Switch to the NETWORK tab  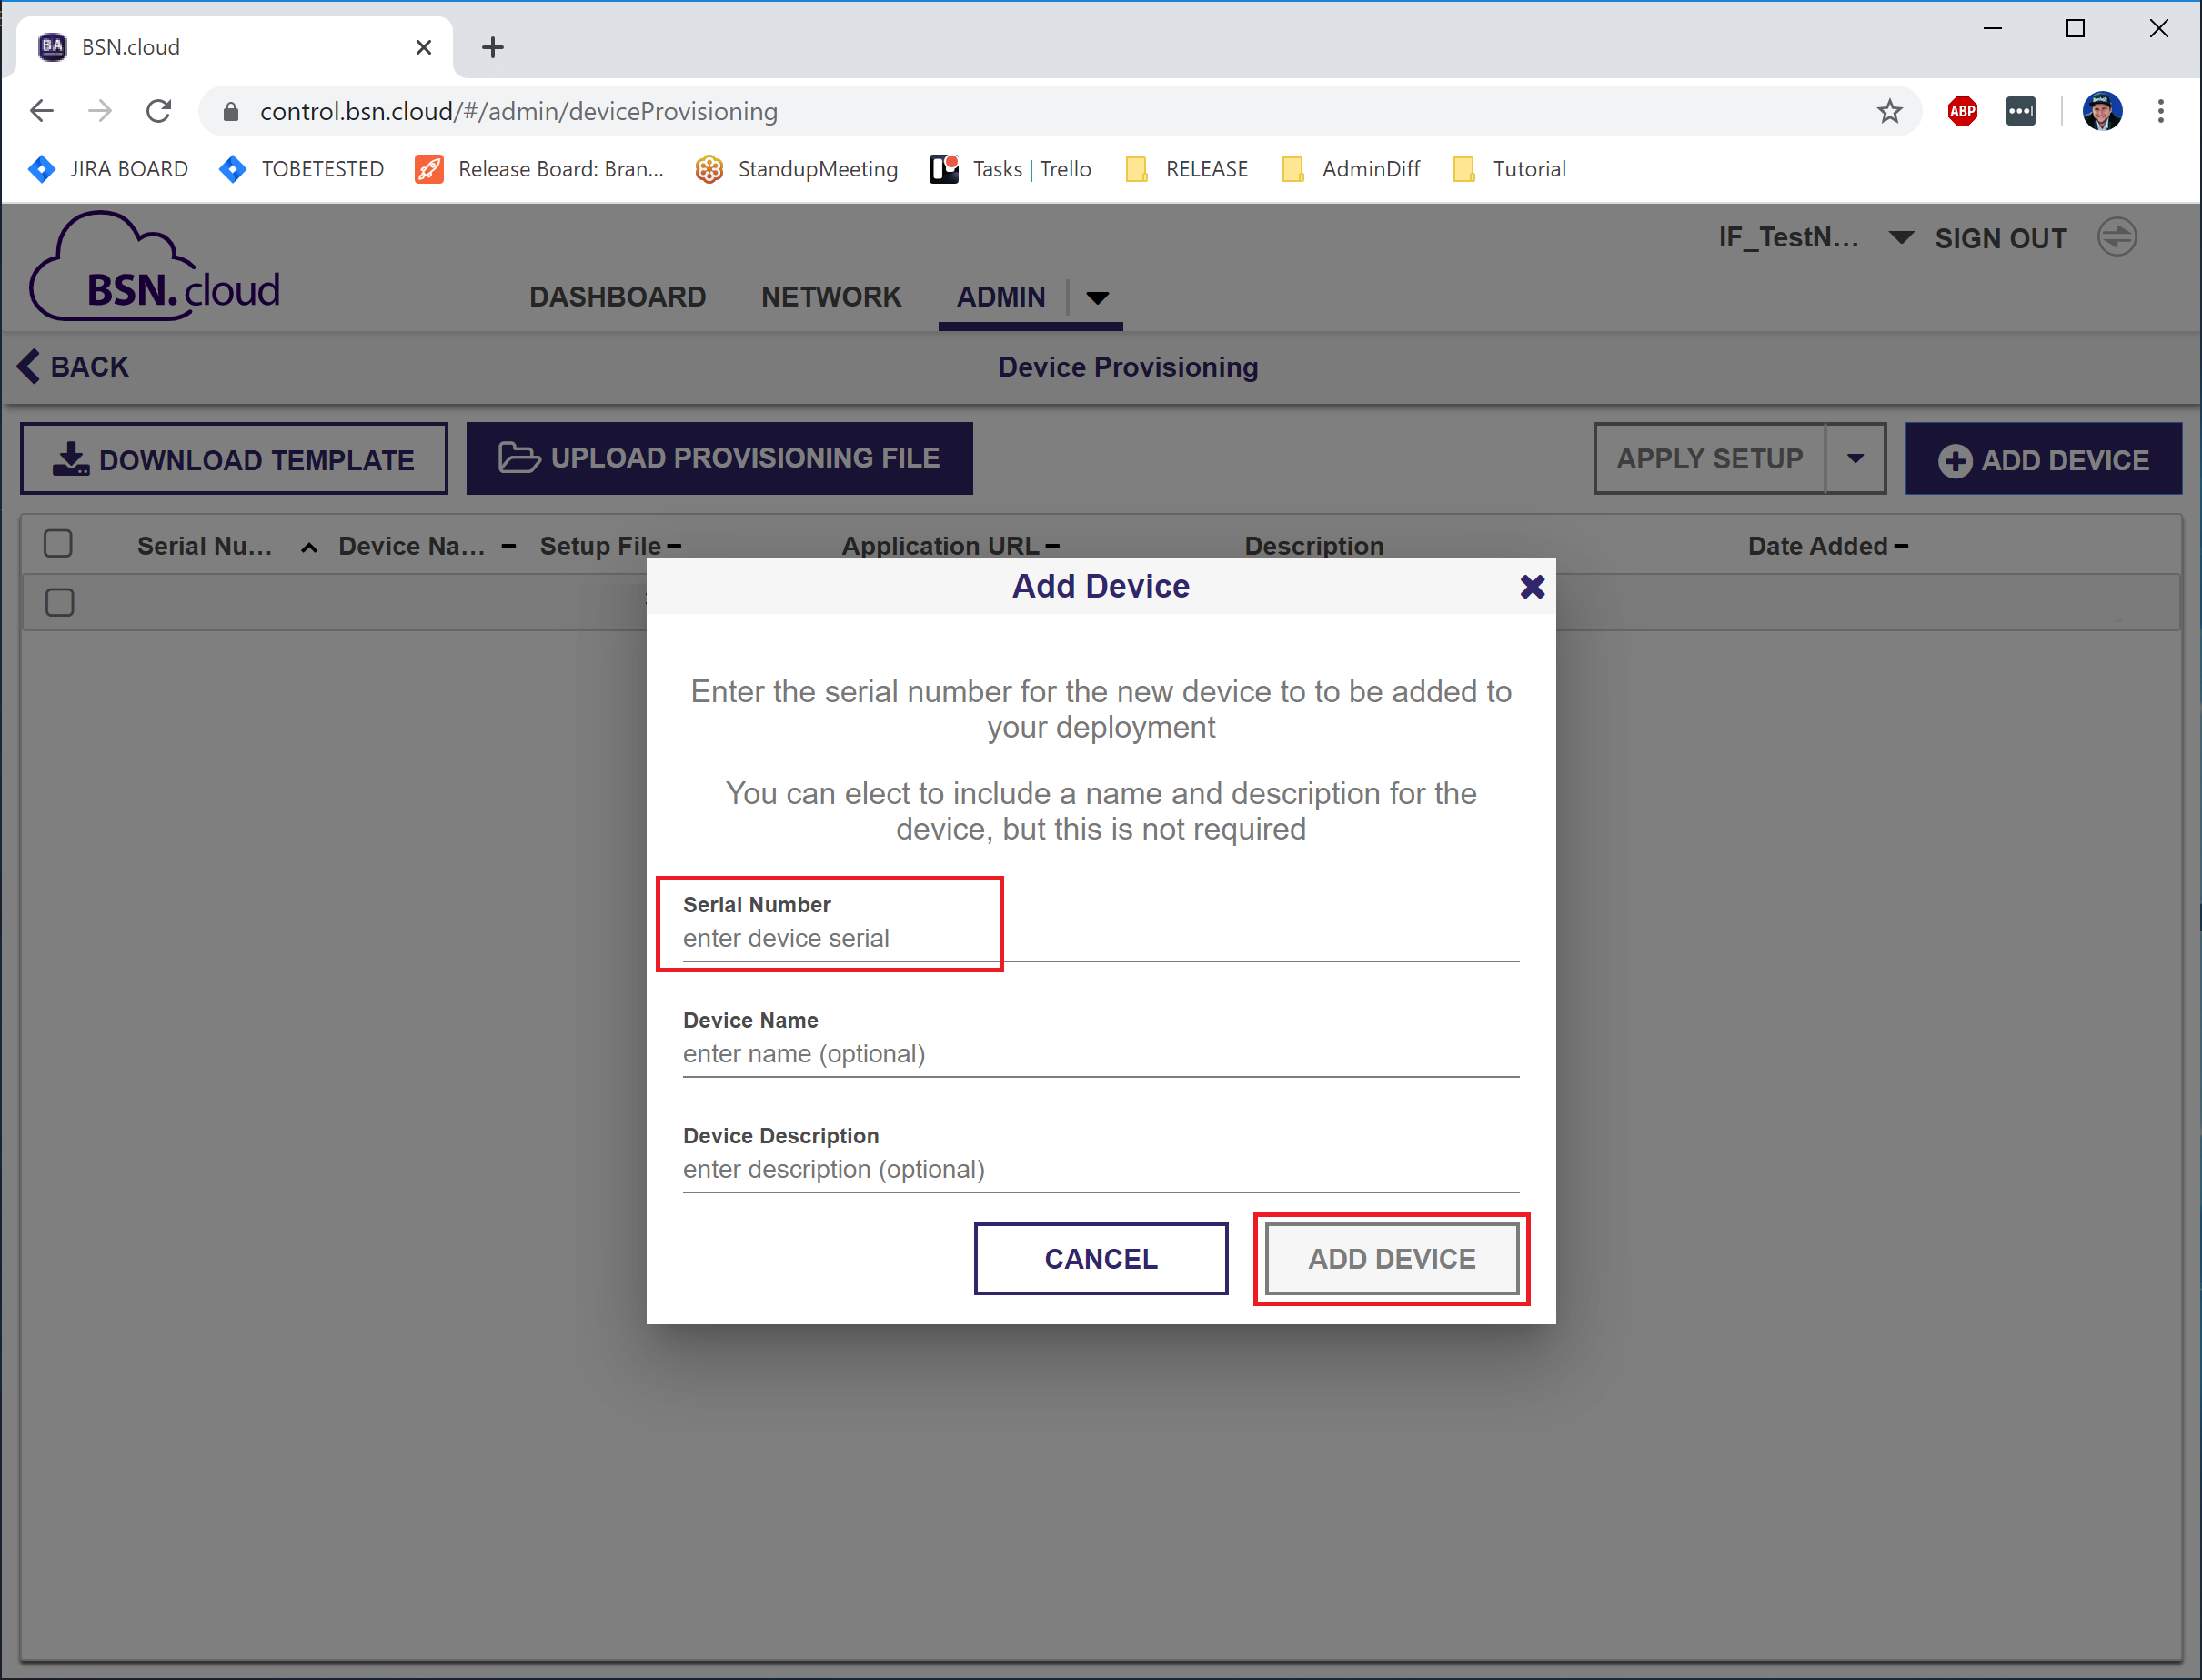[831, 297]
